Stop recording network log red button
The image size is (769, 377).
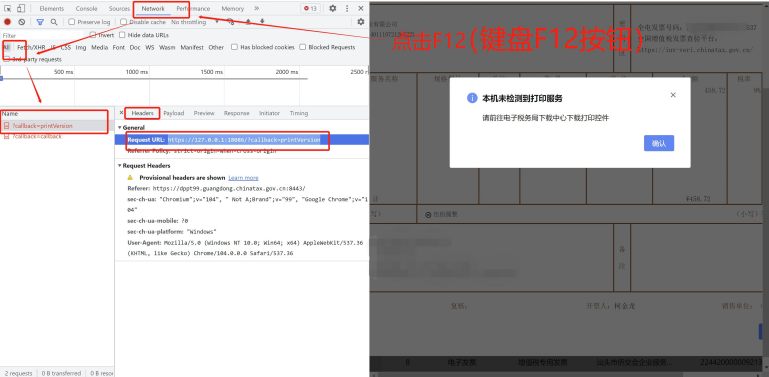coord(7,22)
